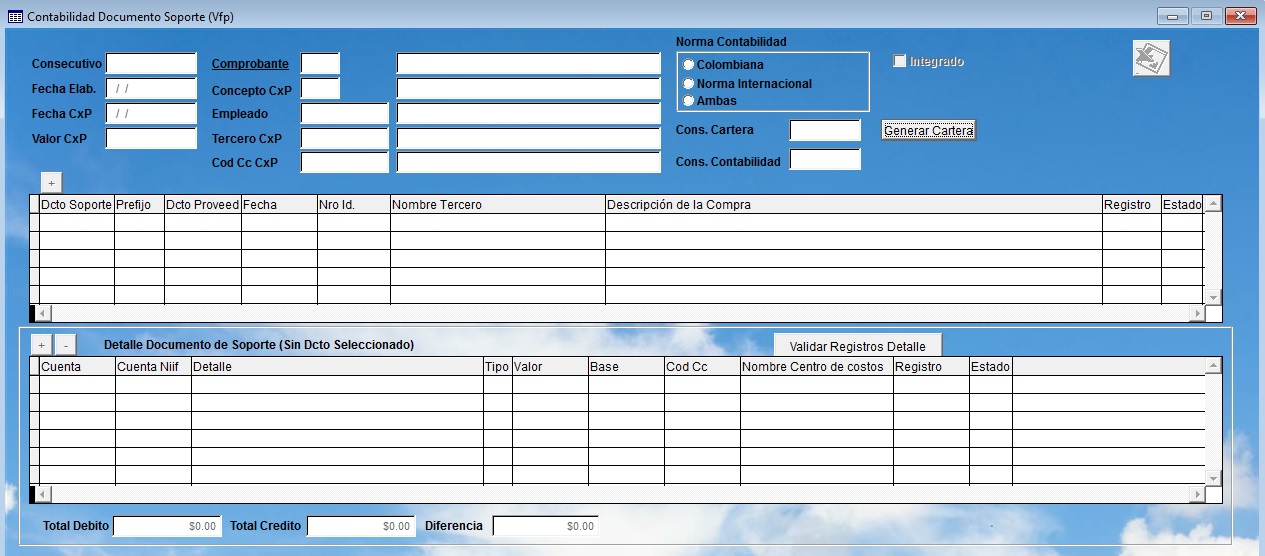Minimize the Contabilidad Documento Soporte window
Viewport: 1265px width, 556px height.
[x=1172, y=16]
